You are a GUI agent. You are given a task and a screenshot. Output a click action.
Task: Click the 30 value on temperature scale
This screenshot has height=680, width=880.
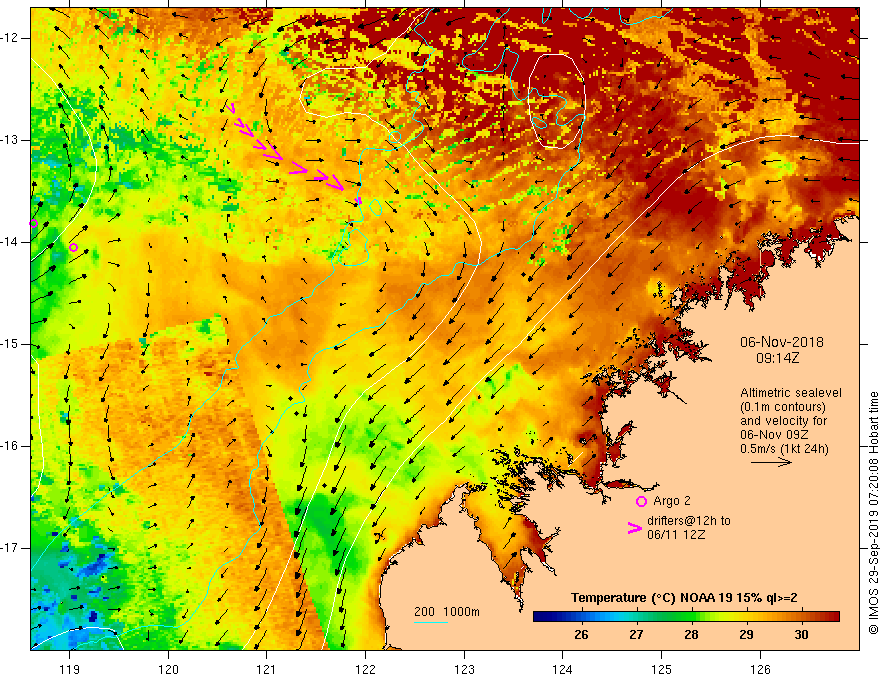[801, 635]
